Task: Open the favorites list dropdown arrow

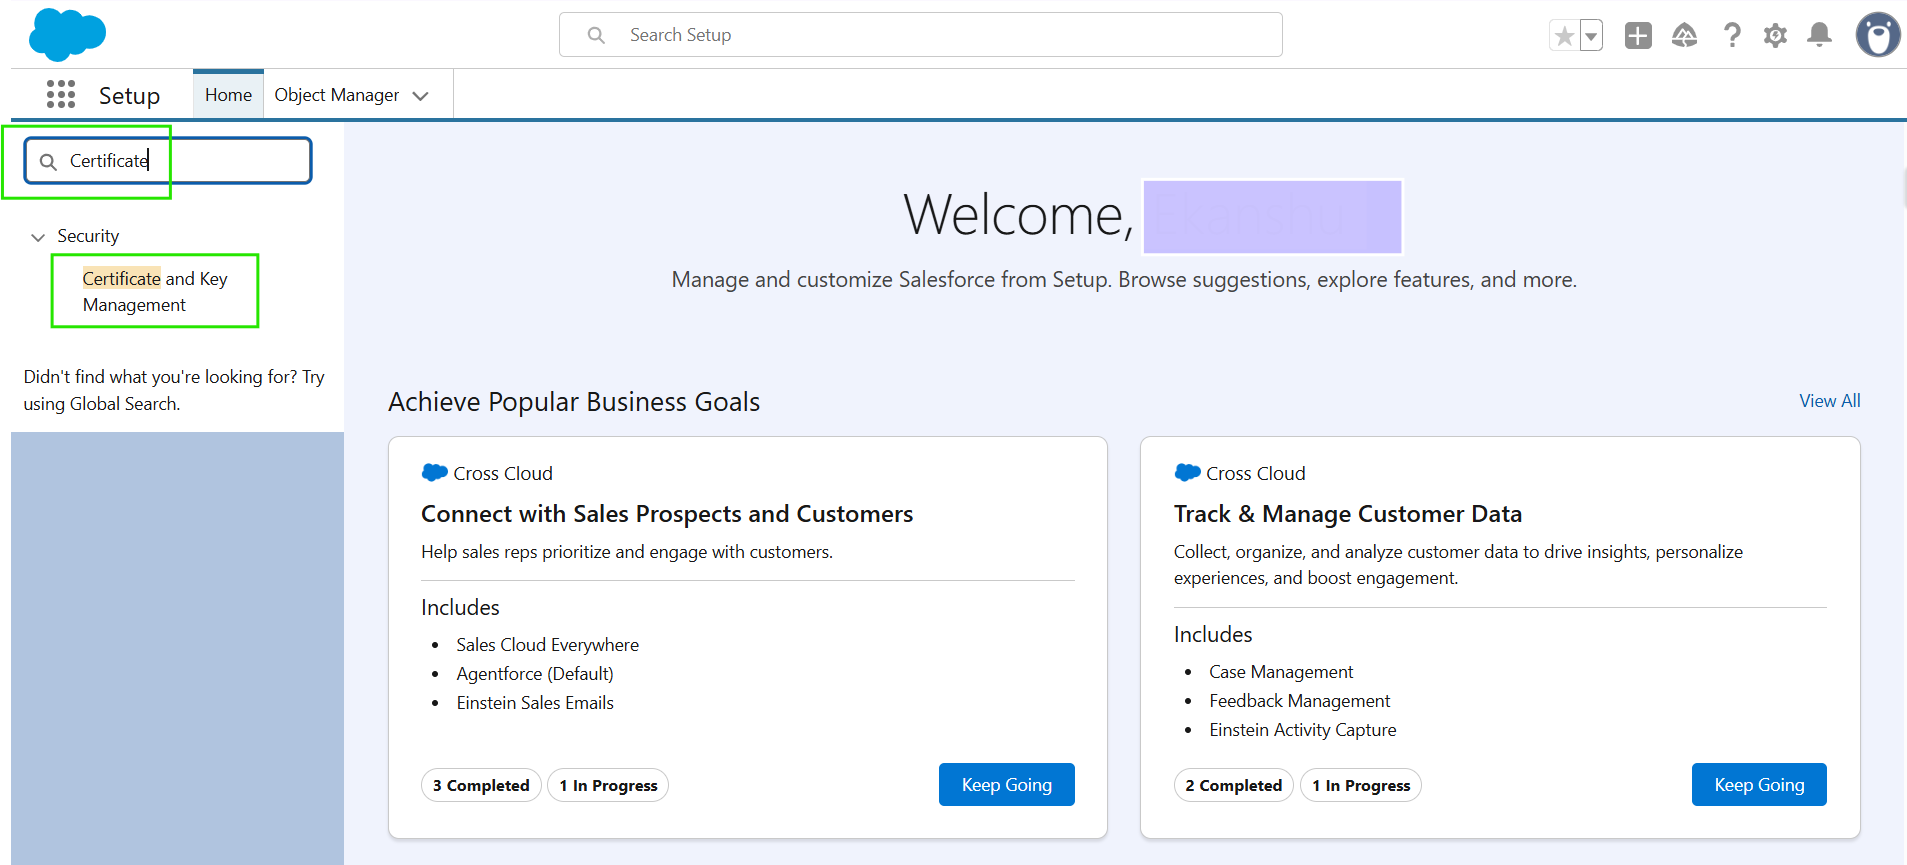Action: (1591, 36)
